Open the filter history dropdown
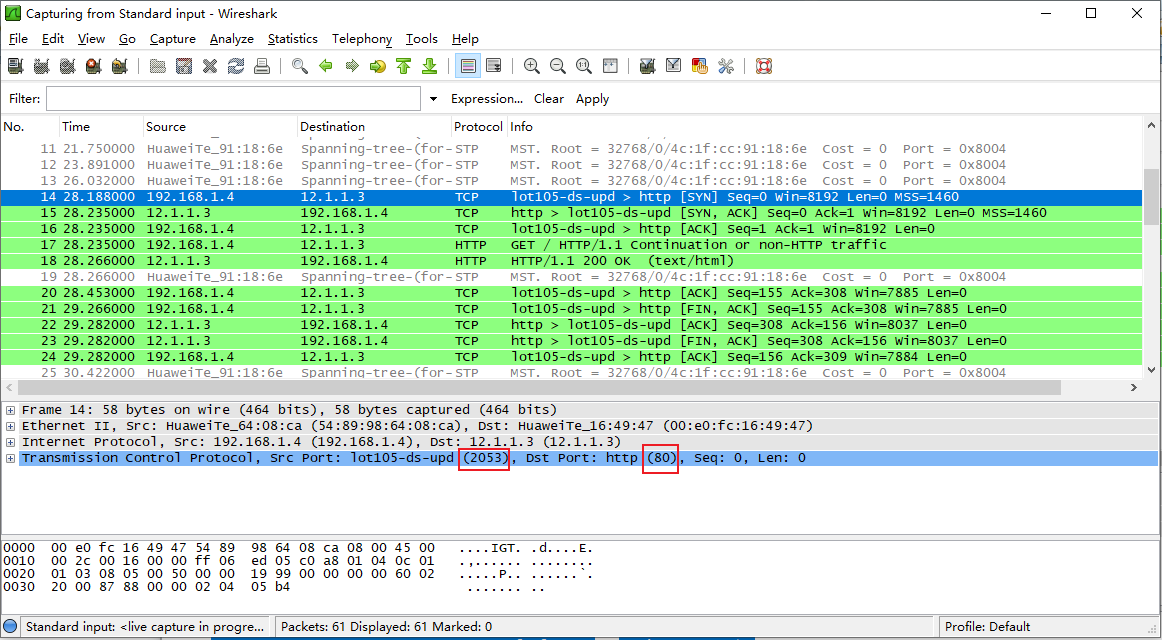The width and height of the screenshot is (1162, 640). (x=434, y=99)
